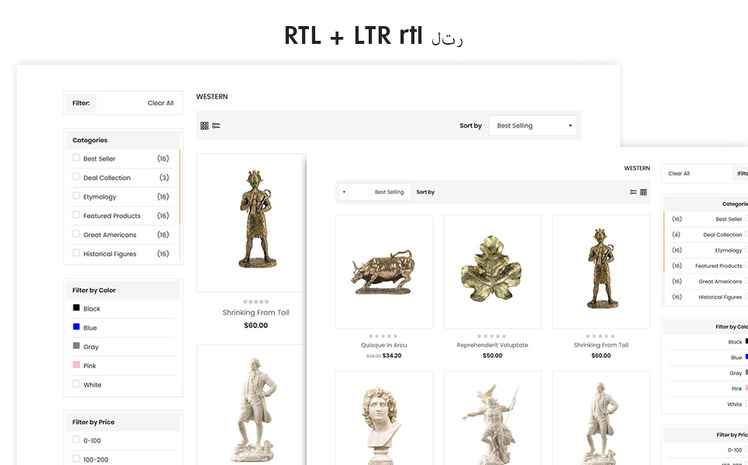The height and width of the screenshot is (465, 748).
Task: Open Shrinking From Toil title in RTL window
Action: tap(601, 345)
